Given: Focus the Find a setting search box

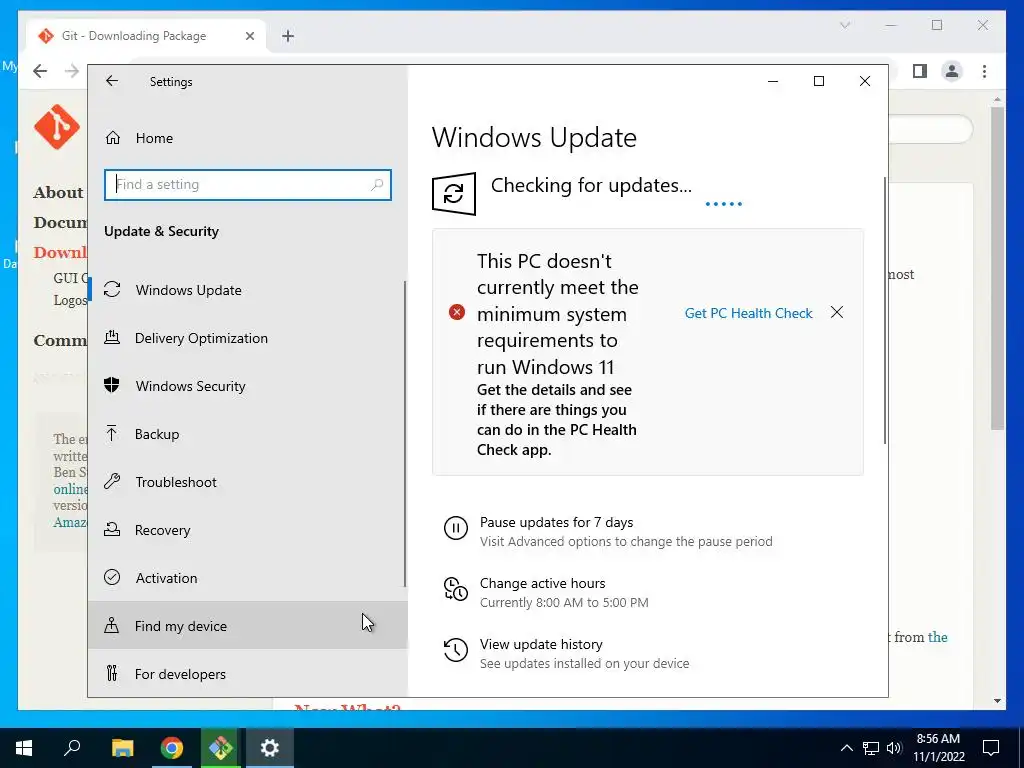Looking at the screenshot, I should tap(248, 185).
